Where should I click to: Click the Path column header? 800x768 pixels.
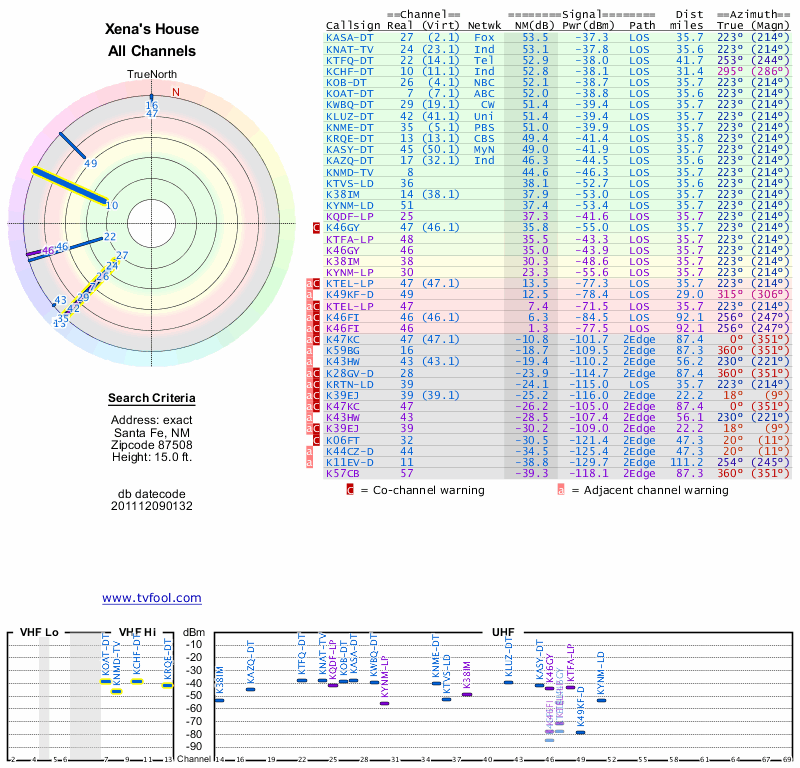[x=643, y=25]
